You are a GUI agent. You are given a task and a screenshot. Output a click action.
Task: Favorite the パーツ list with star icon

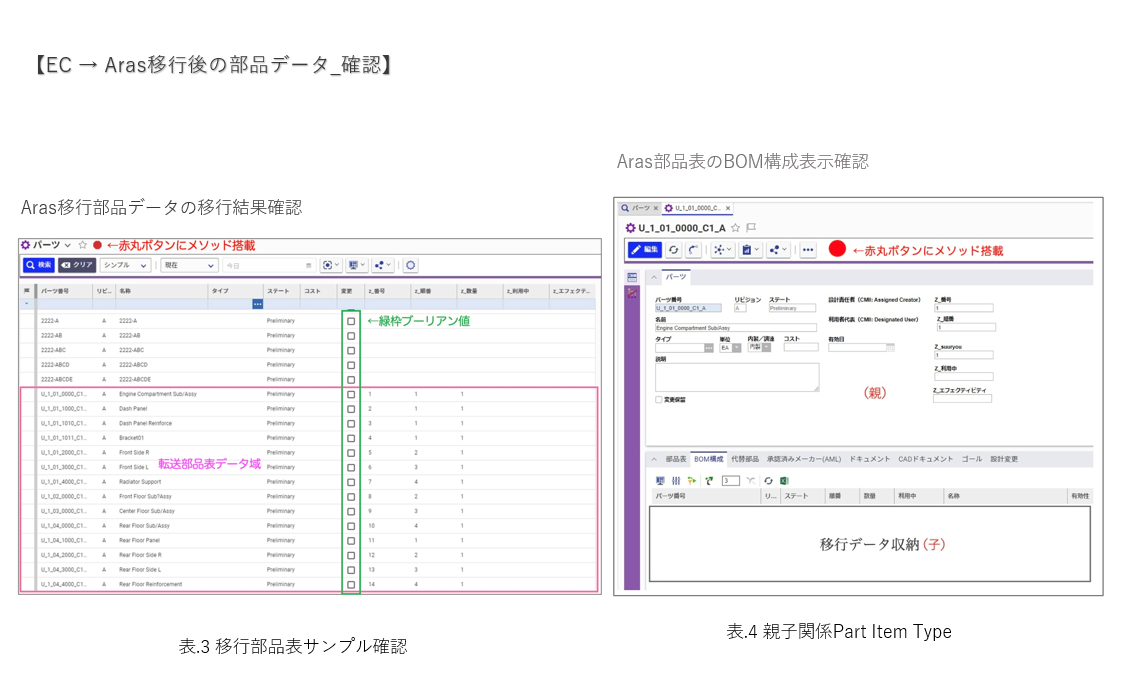point(83,245)
